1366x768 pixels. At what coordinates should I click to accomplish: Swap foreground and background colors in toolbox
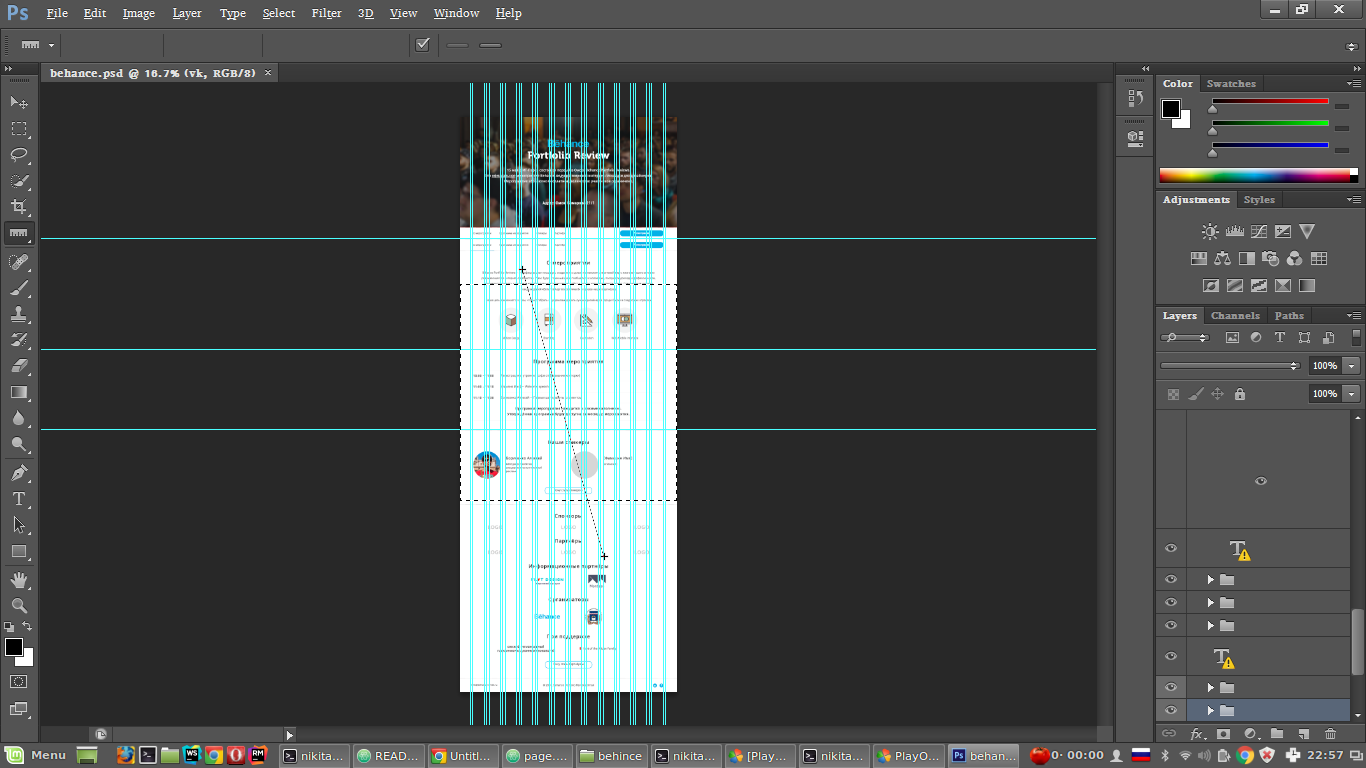point(27,627)
